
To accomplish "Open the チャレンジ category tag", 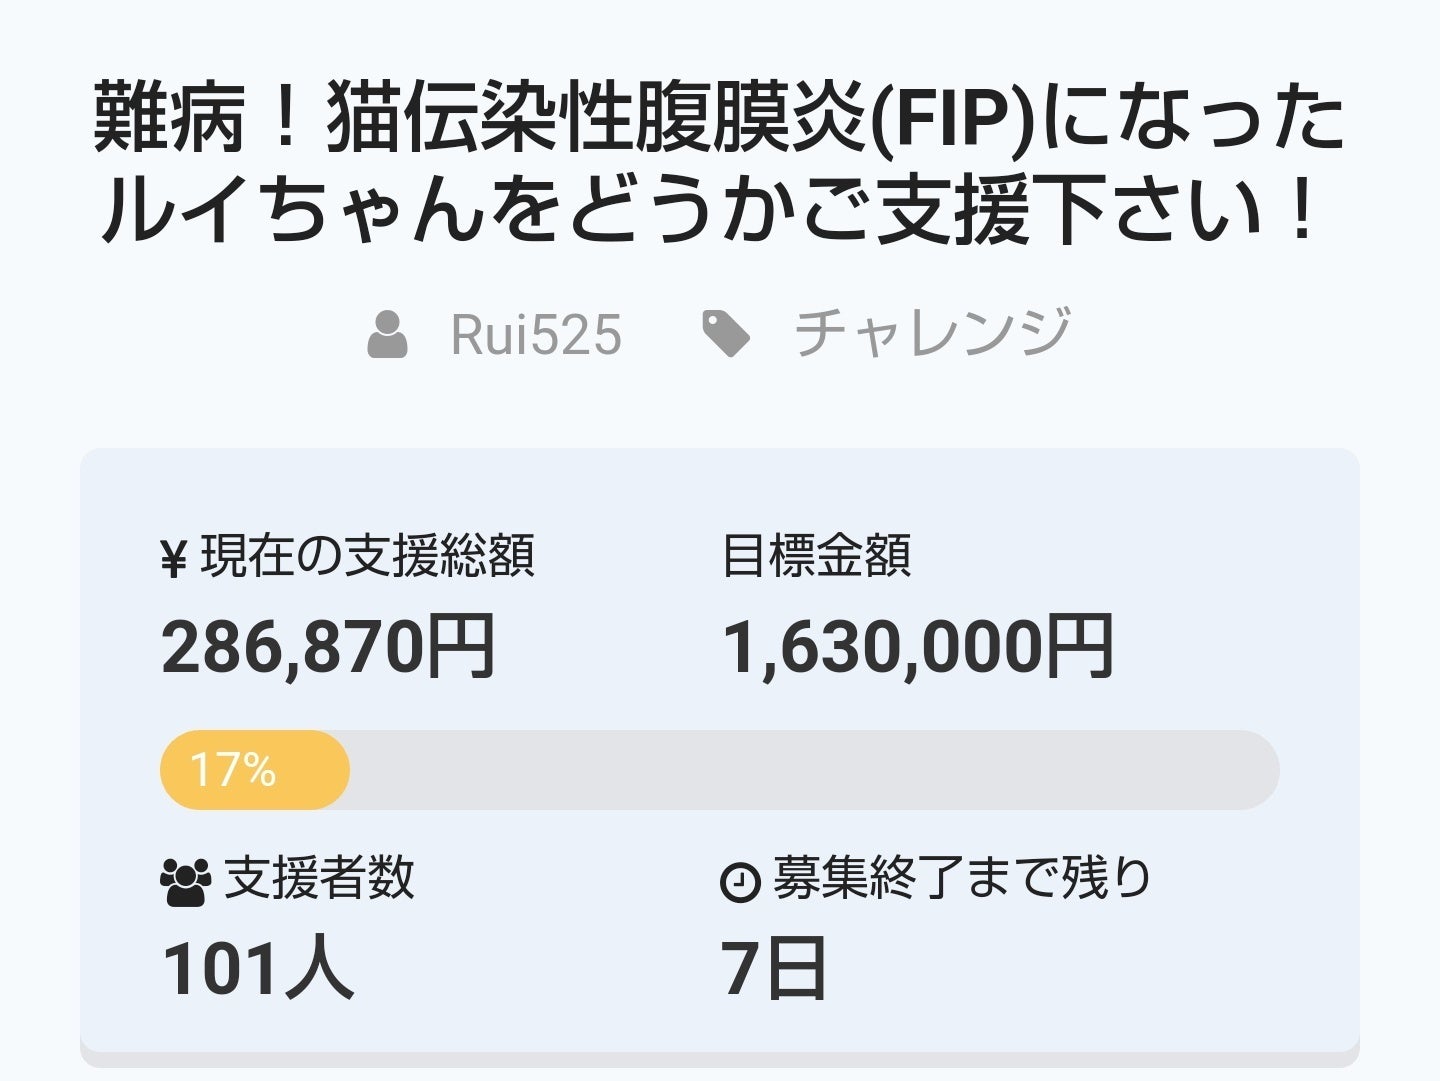I will (932, 334).
